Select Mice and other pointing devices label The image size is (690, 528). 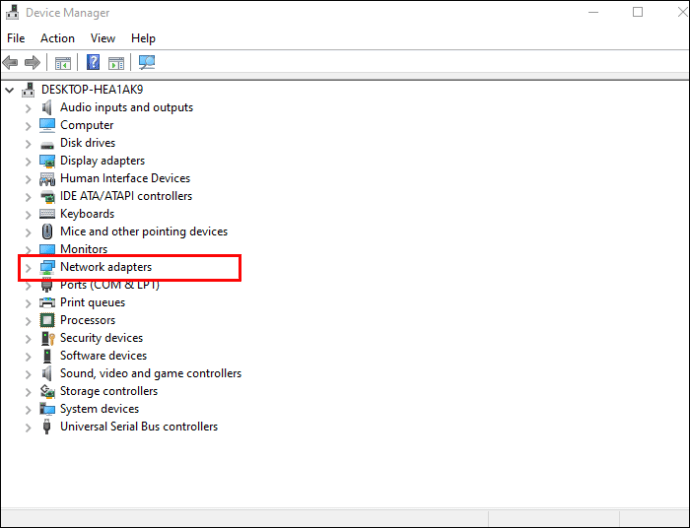[x=144, y=231]
